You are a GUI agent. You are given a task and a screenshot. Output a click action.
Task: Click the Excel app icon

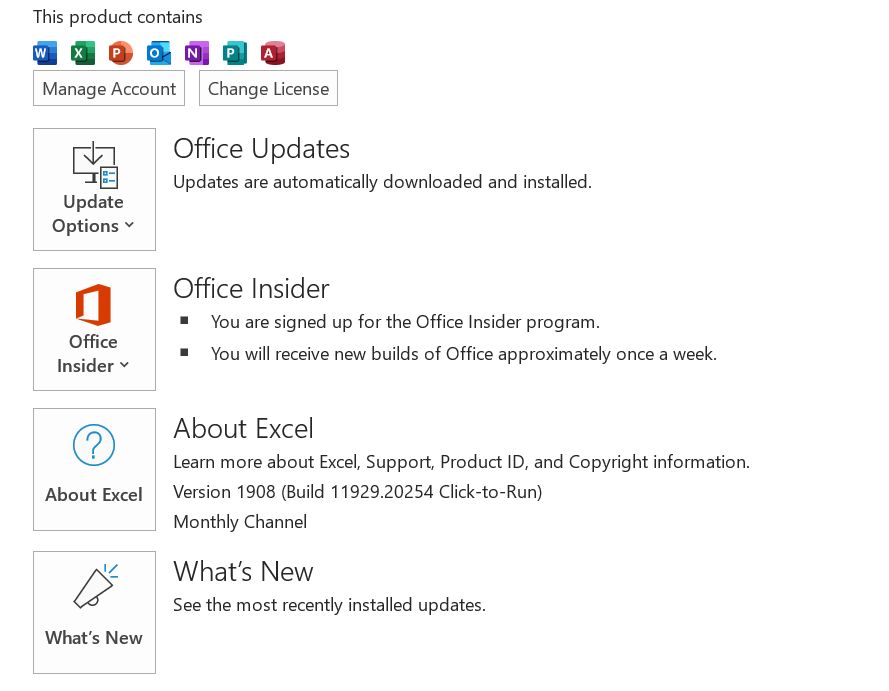click(x=83, y=53)
